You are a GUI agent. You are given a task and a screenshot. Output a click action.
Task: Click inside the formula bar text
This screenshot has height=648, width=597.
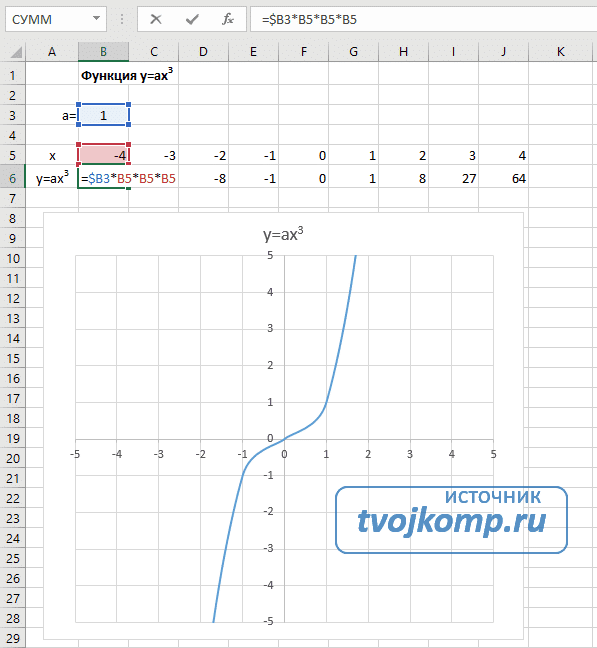tap(423, 19)
